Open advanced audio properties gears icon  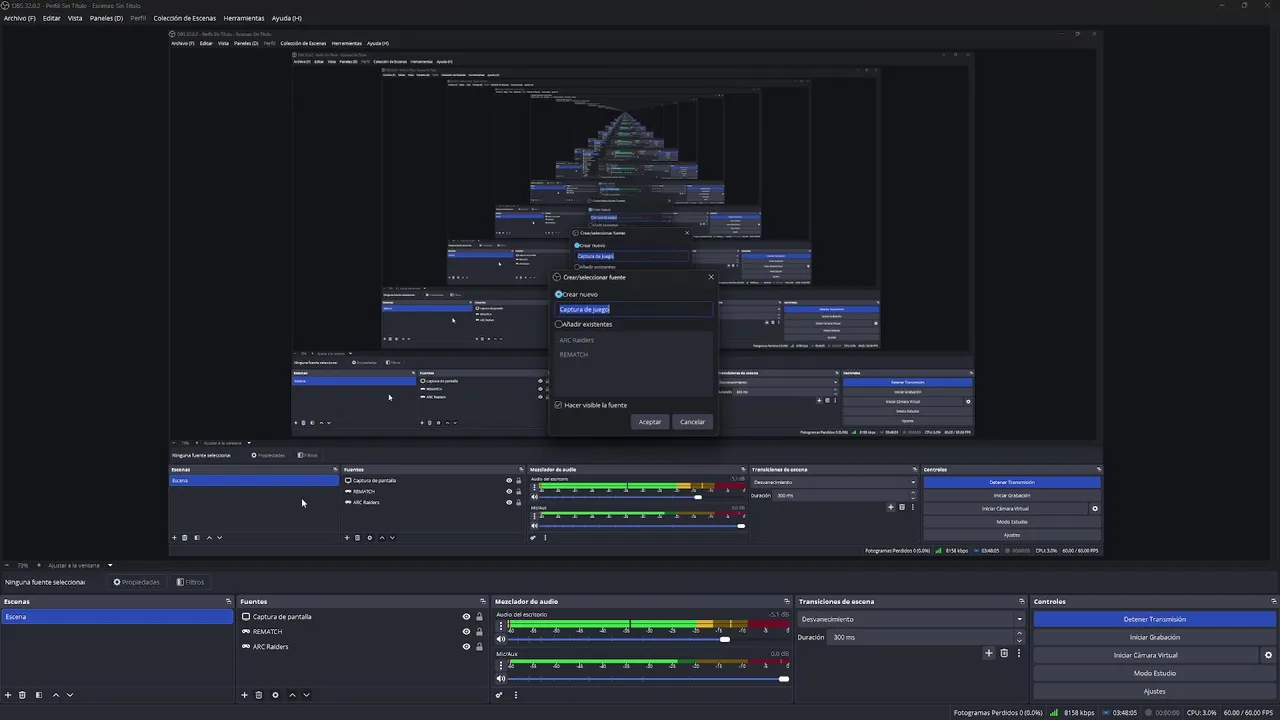(x=499, y=695)
